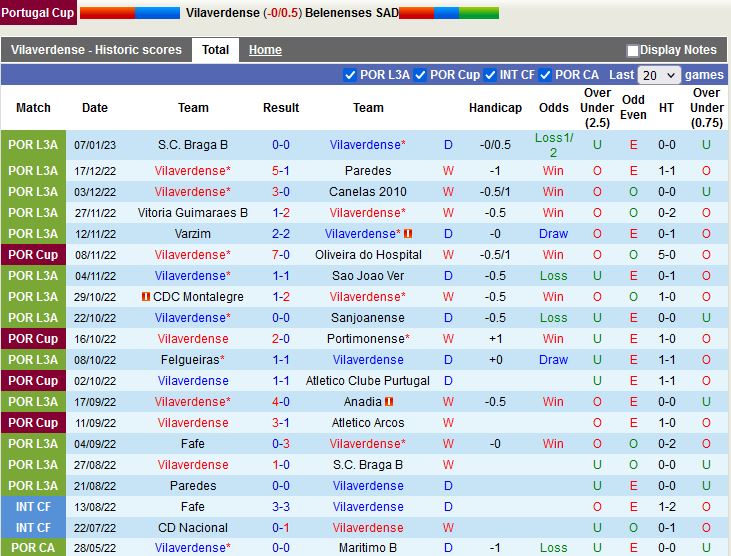
Task: Toggle the POR L3A filter checkbox
Action: coord(350,75)
